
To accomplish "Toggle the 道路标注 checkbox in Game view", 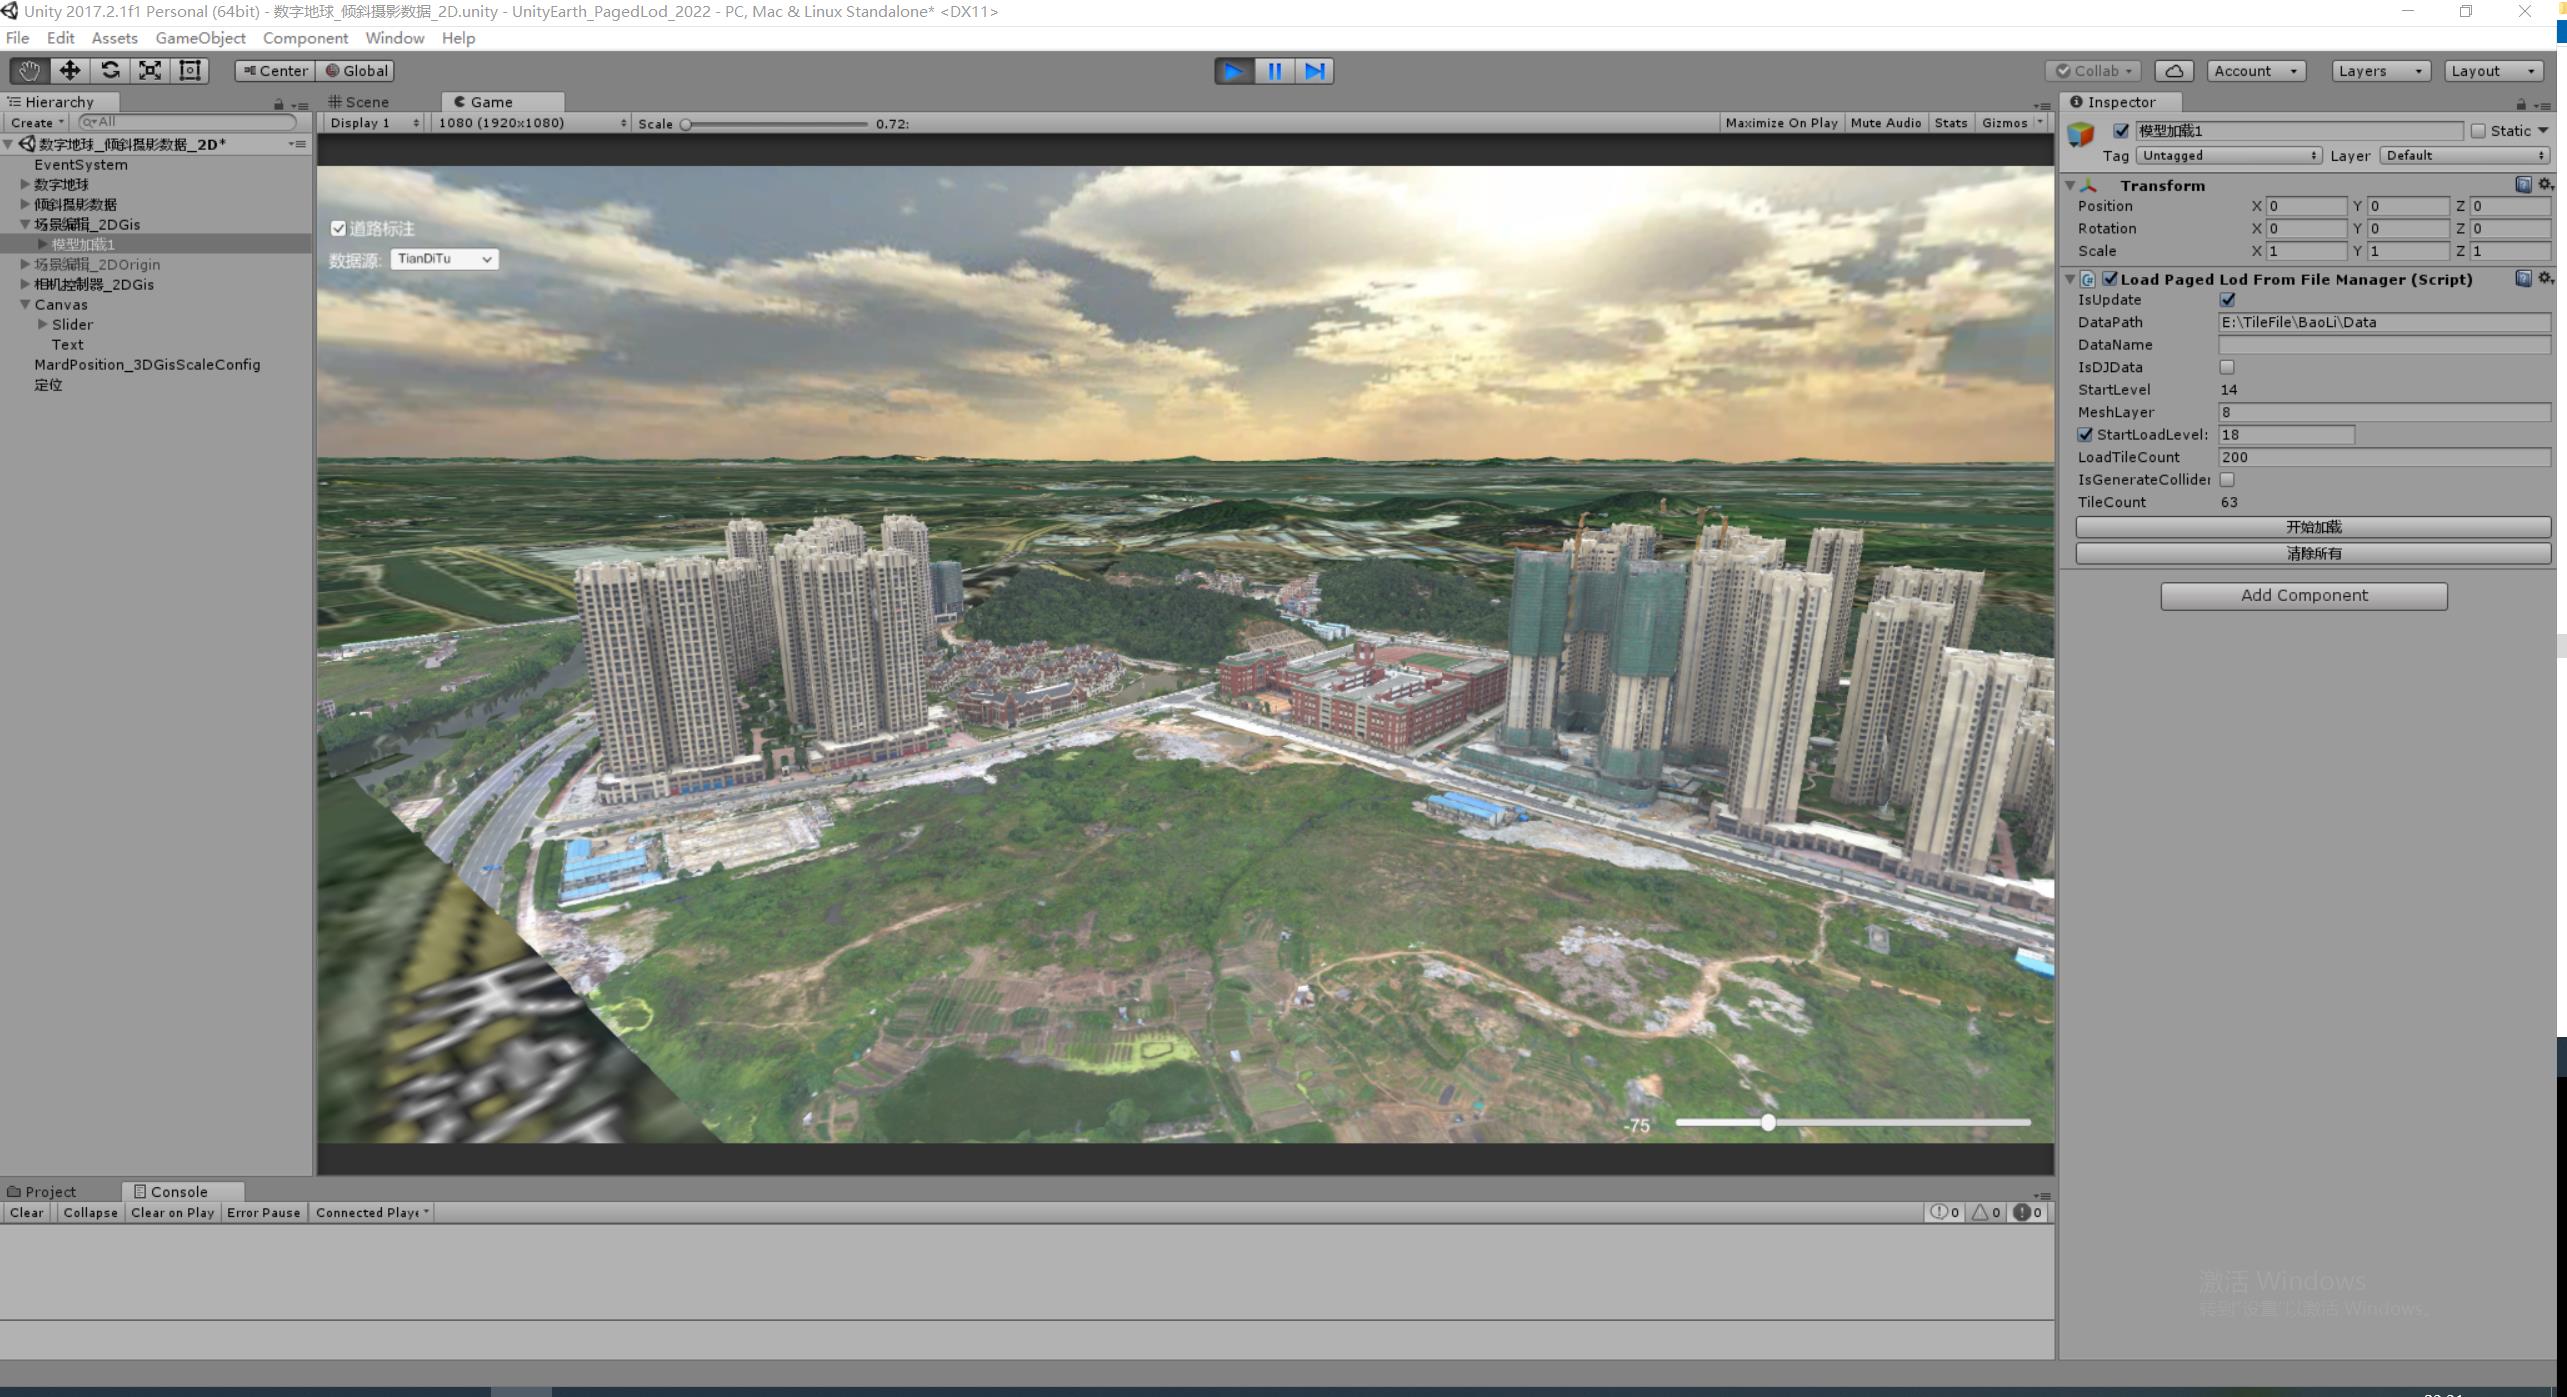I will 338,229.
